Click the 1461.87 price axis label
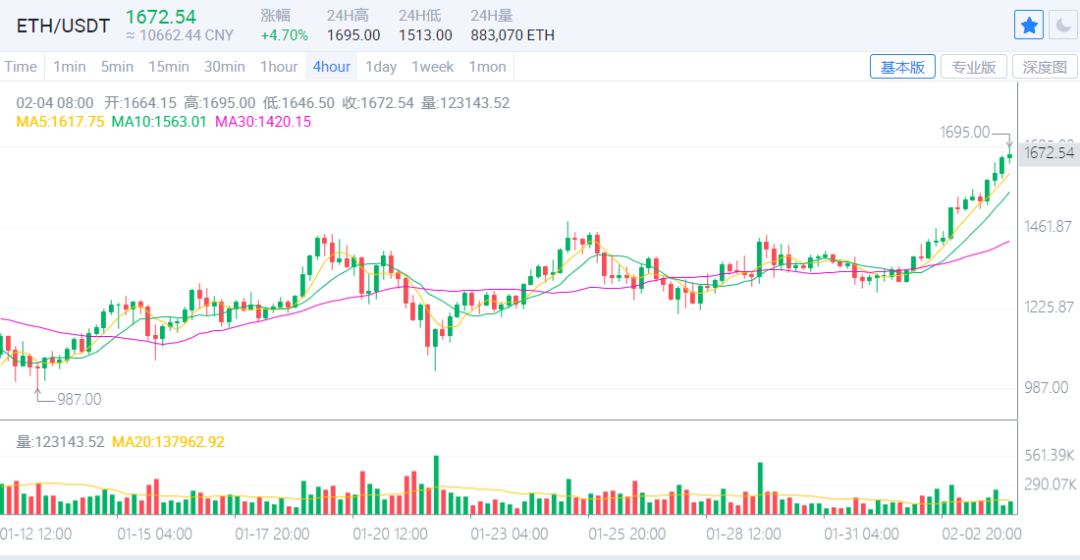 [1048, 227]
